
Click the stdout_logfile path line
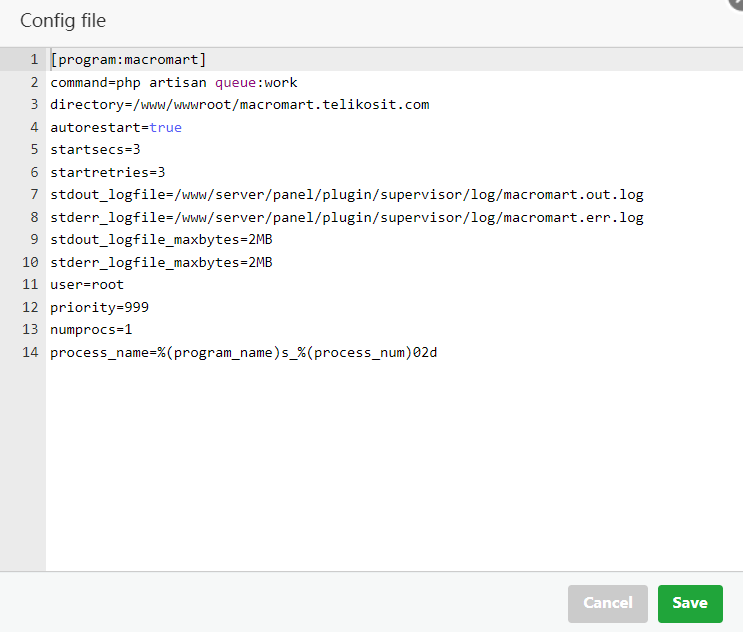pos(346,194)
